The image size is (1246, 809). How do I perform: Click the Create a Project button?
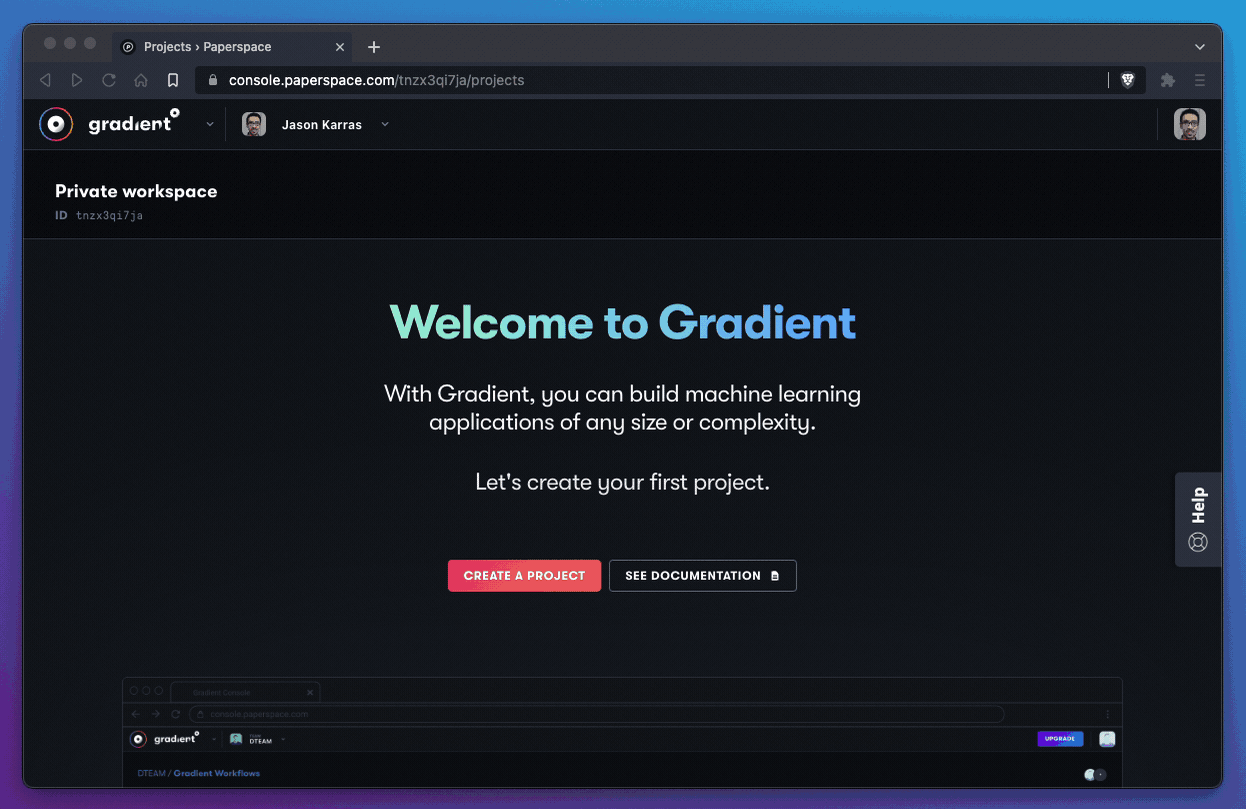(x=524, y=575)
